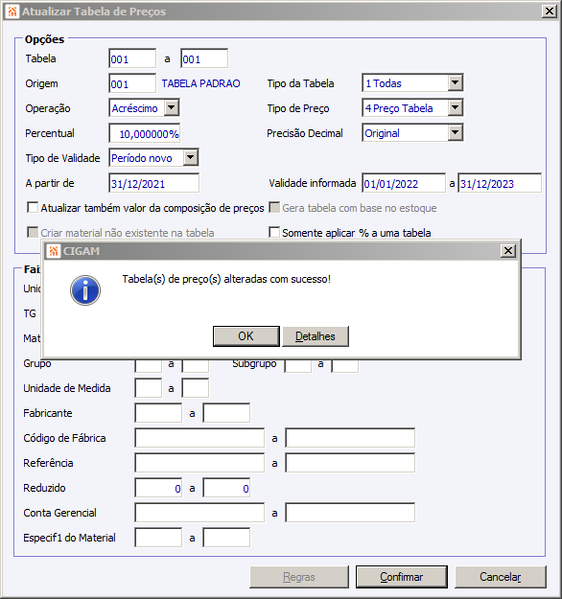Open the Tipo de Preço dropdown
Image resolution: width=562 pixels, height=599 pixels.
point(455,108)
